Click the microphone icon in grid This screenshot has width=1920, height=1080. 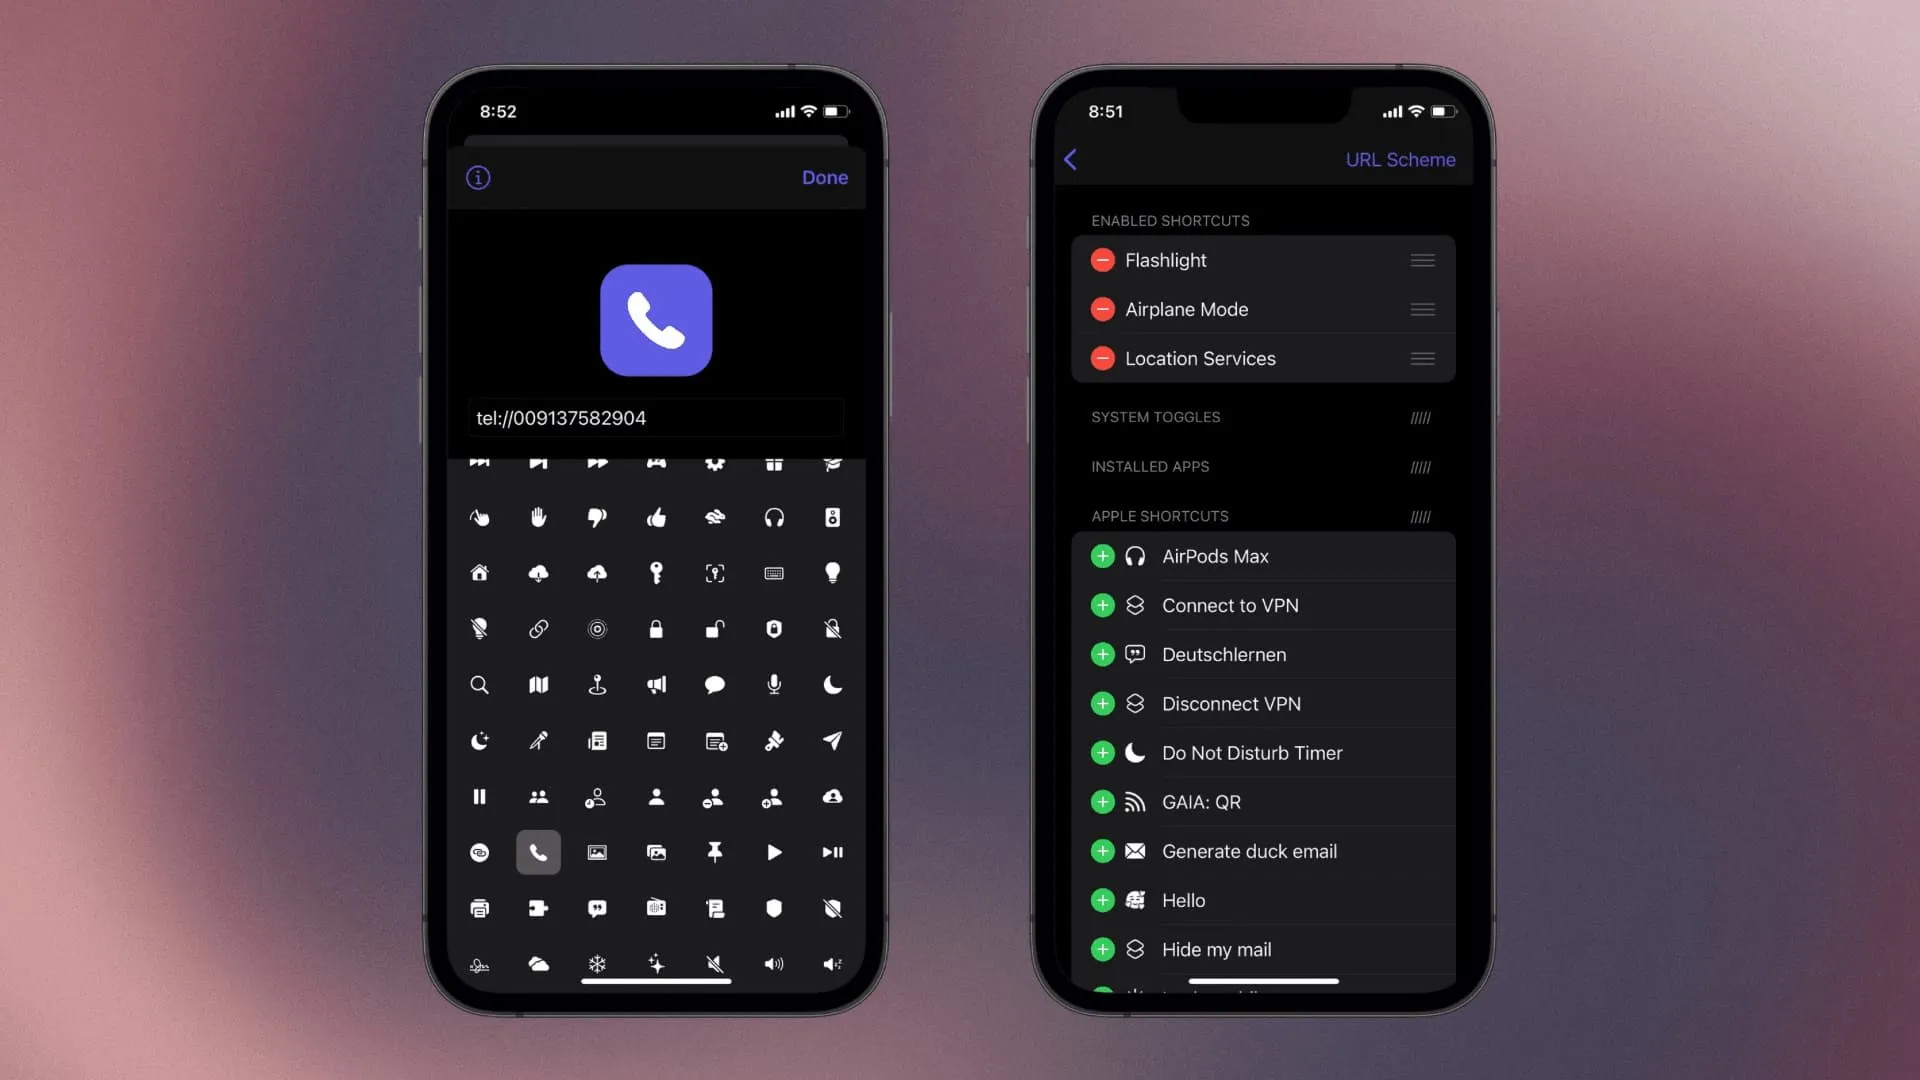pos(773,683)
